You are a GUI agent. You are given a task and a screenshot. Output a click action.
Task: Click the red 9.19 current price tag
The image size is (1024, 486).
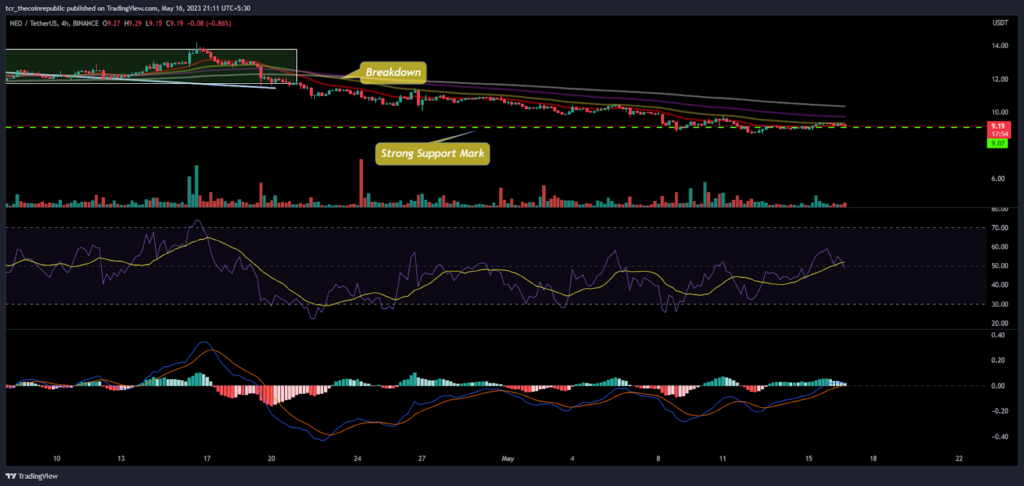click(x=996, y=127)
